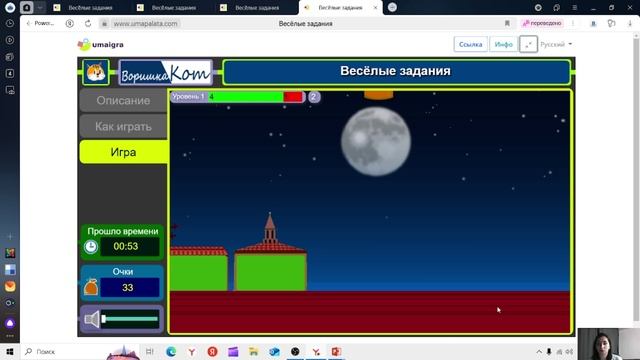The width and height of the screenshot is (640, 360).
Task: Click the Инфо button
Action: (x=503, y=44)
